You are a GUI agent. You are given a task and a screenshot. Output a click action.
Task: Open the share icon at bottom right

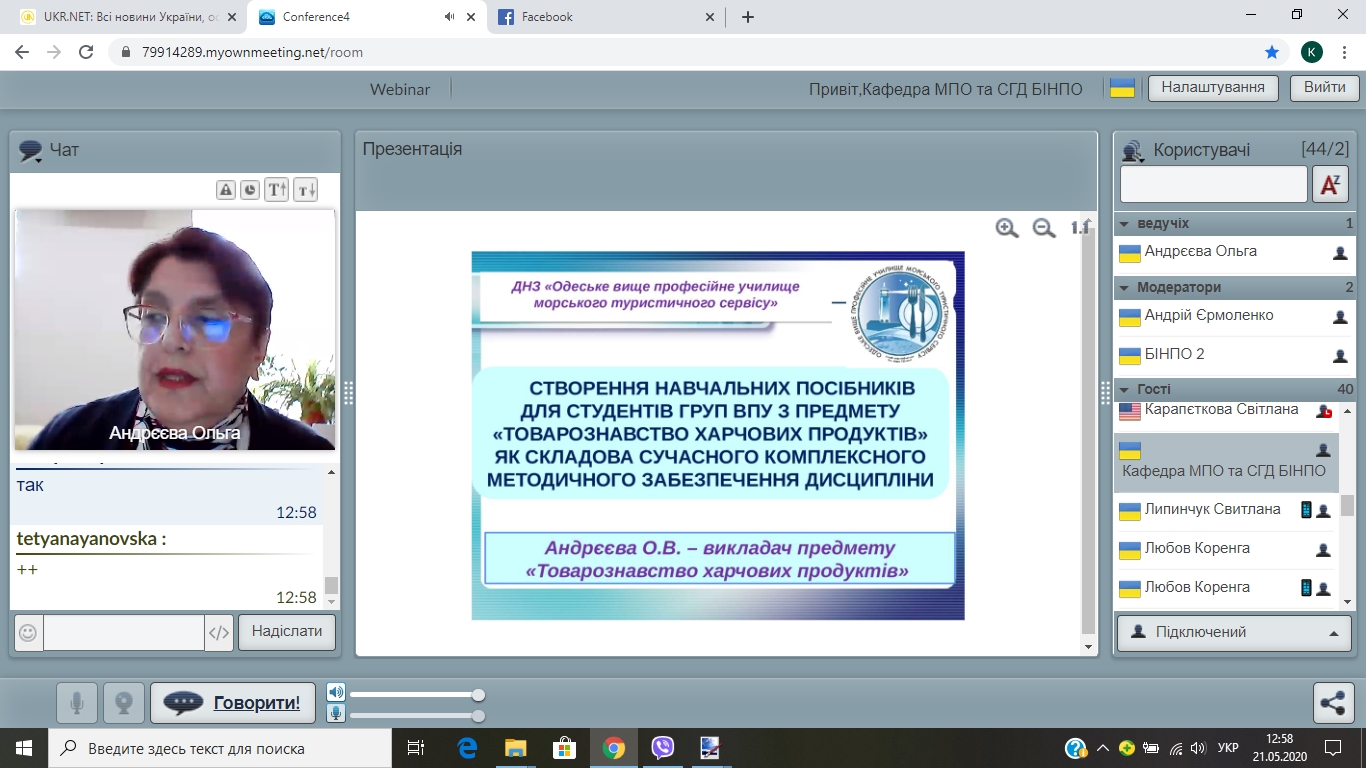pos(1333,702)
